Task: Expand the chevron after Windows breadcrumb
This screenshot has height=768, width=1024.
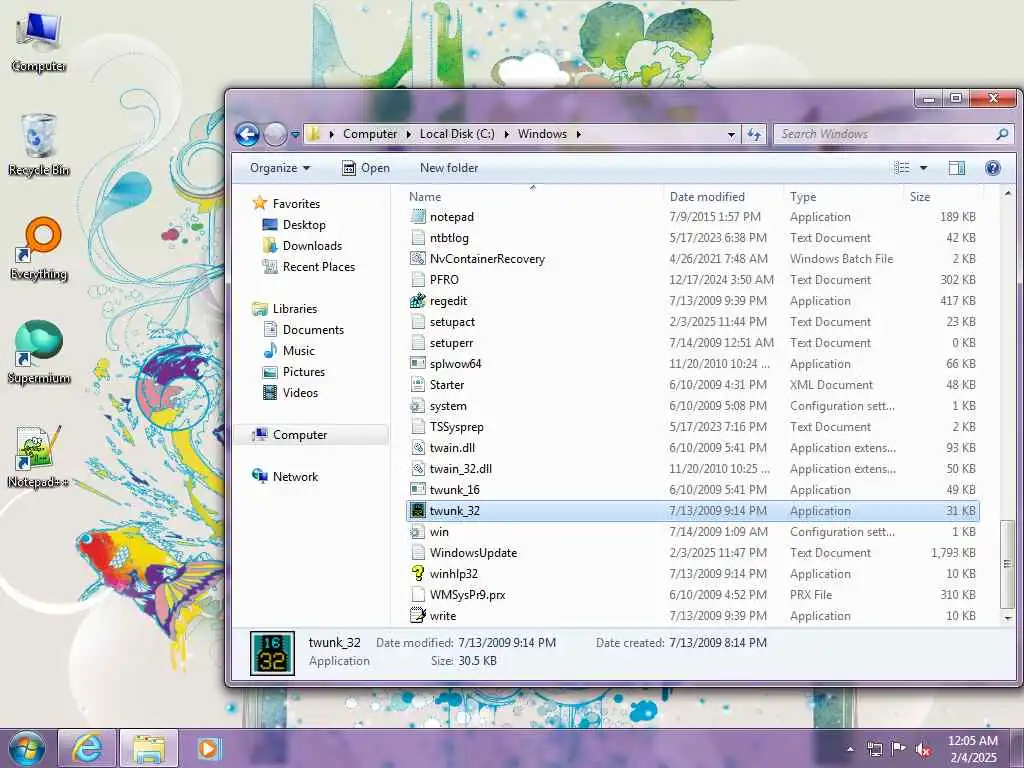Action: coord(578,134)
